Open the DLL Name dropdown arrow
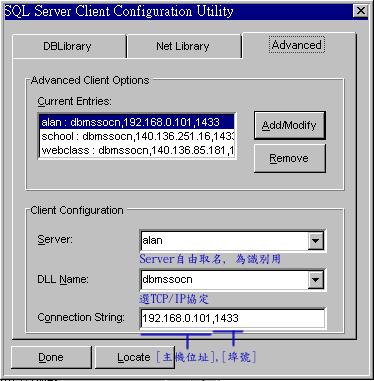The image size is (374, 381). click(x=315, y=279)
